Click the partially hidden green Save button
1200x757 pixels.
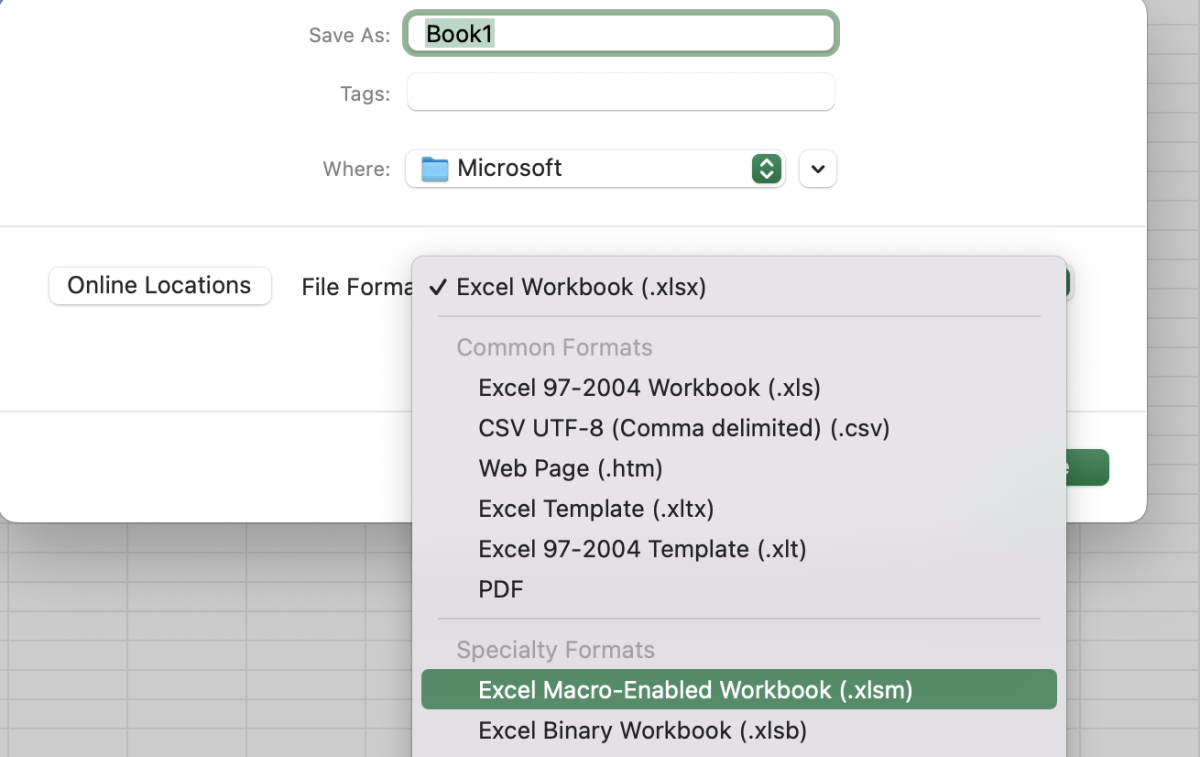pos(1087,468)
